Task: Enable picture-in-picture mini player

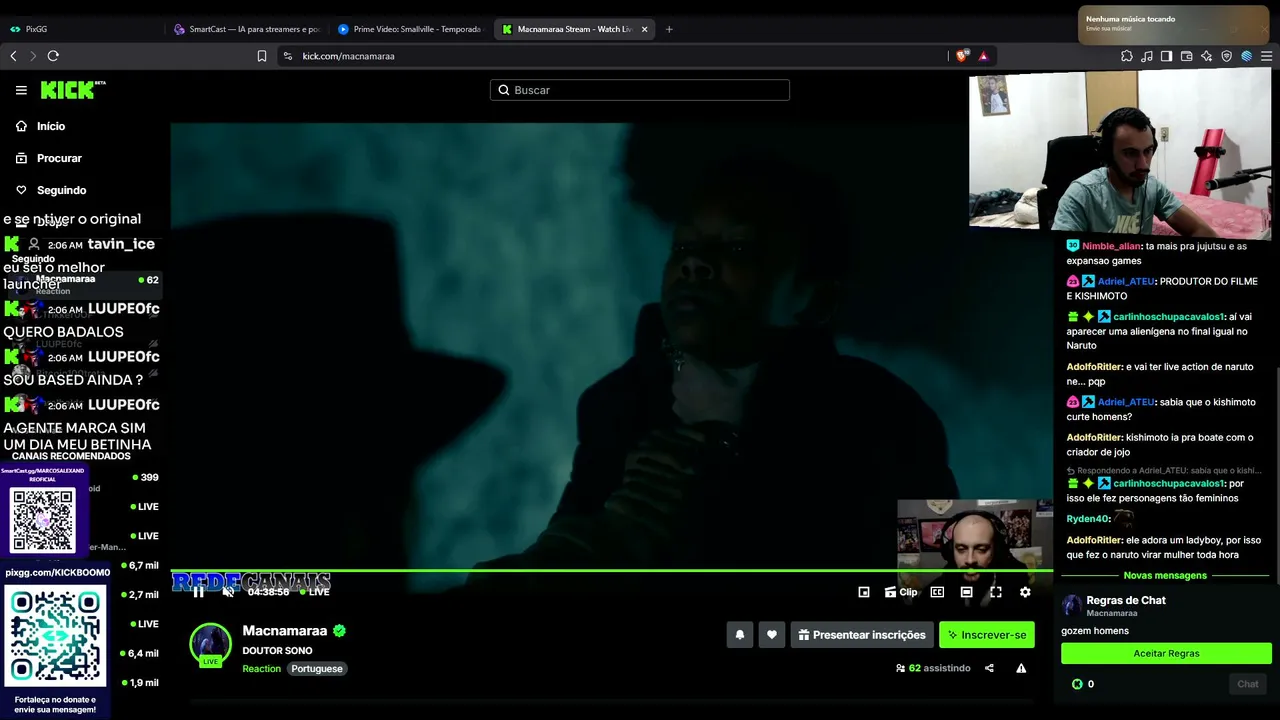Action: click(x=864, y=592)
